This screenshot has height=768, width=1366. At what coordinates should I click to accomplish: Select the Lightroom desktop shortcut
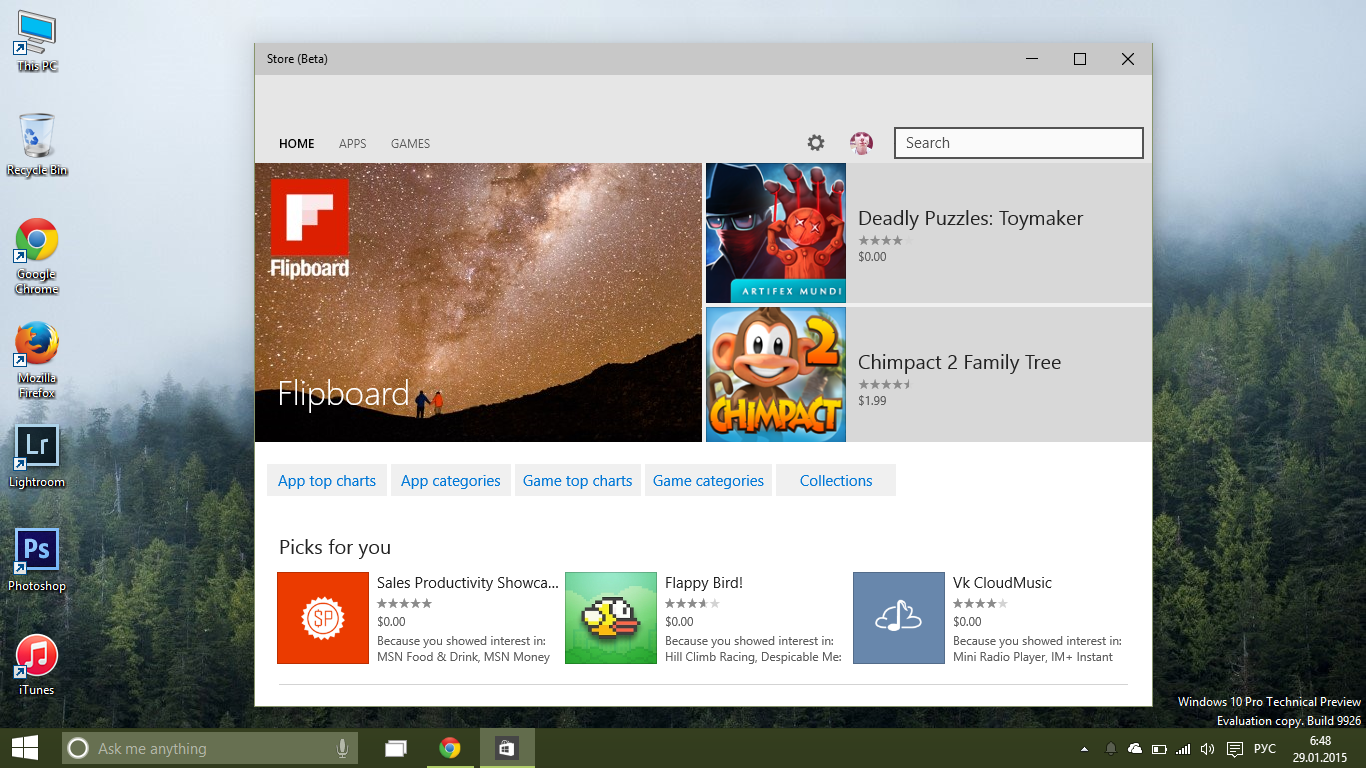(x=37, y=457)
